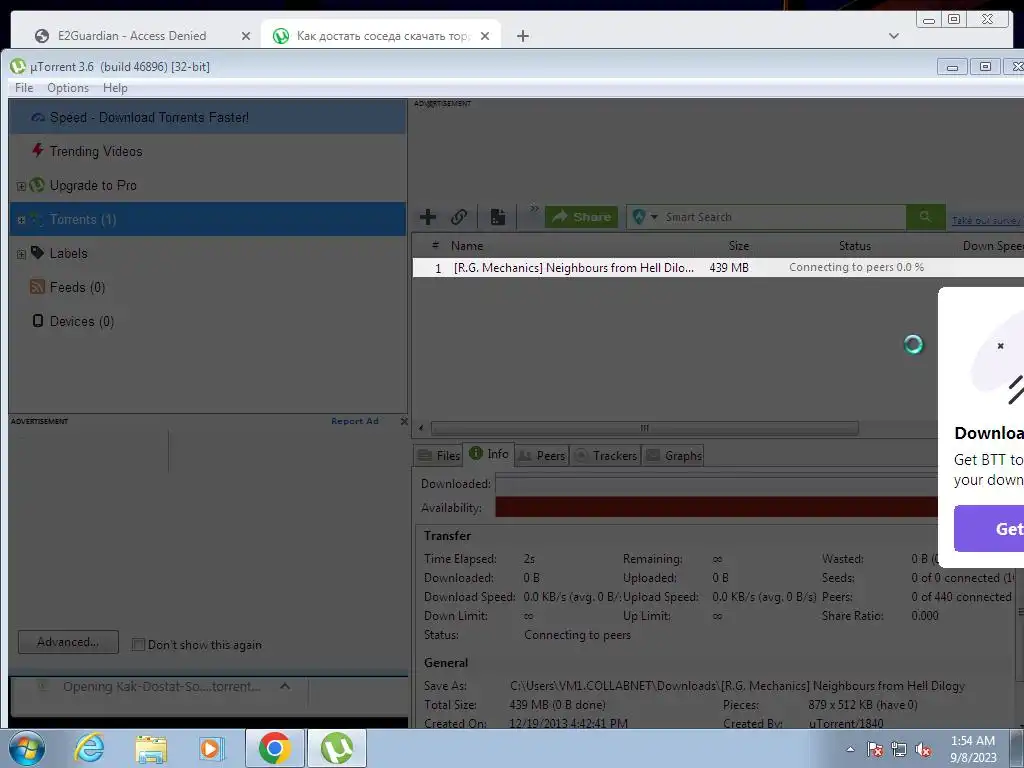Image resolution: width=1024 pixels, height=768 pixels.
Task: Click the Add Torrent plus icon
Action: click(x=428, y=217)
